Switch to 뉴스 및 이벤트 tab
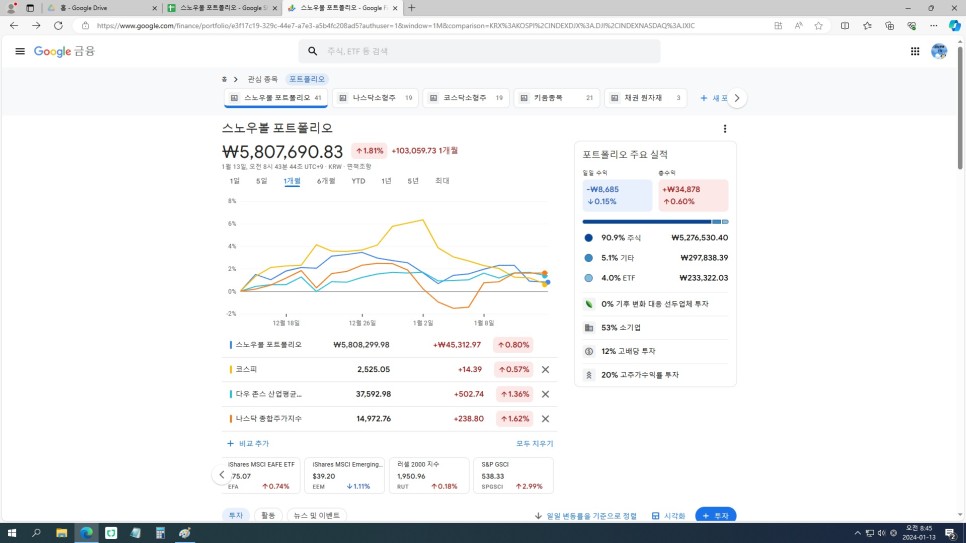966x543 pixels. tap(317, 516)
